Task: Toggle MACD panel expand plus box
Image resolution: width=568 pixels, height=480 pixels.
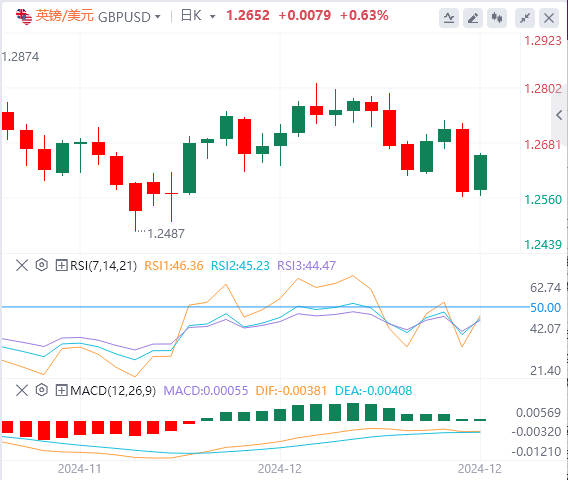Action: coord(61,391)
